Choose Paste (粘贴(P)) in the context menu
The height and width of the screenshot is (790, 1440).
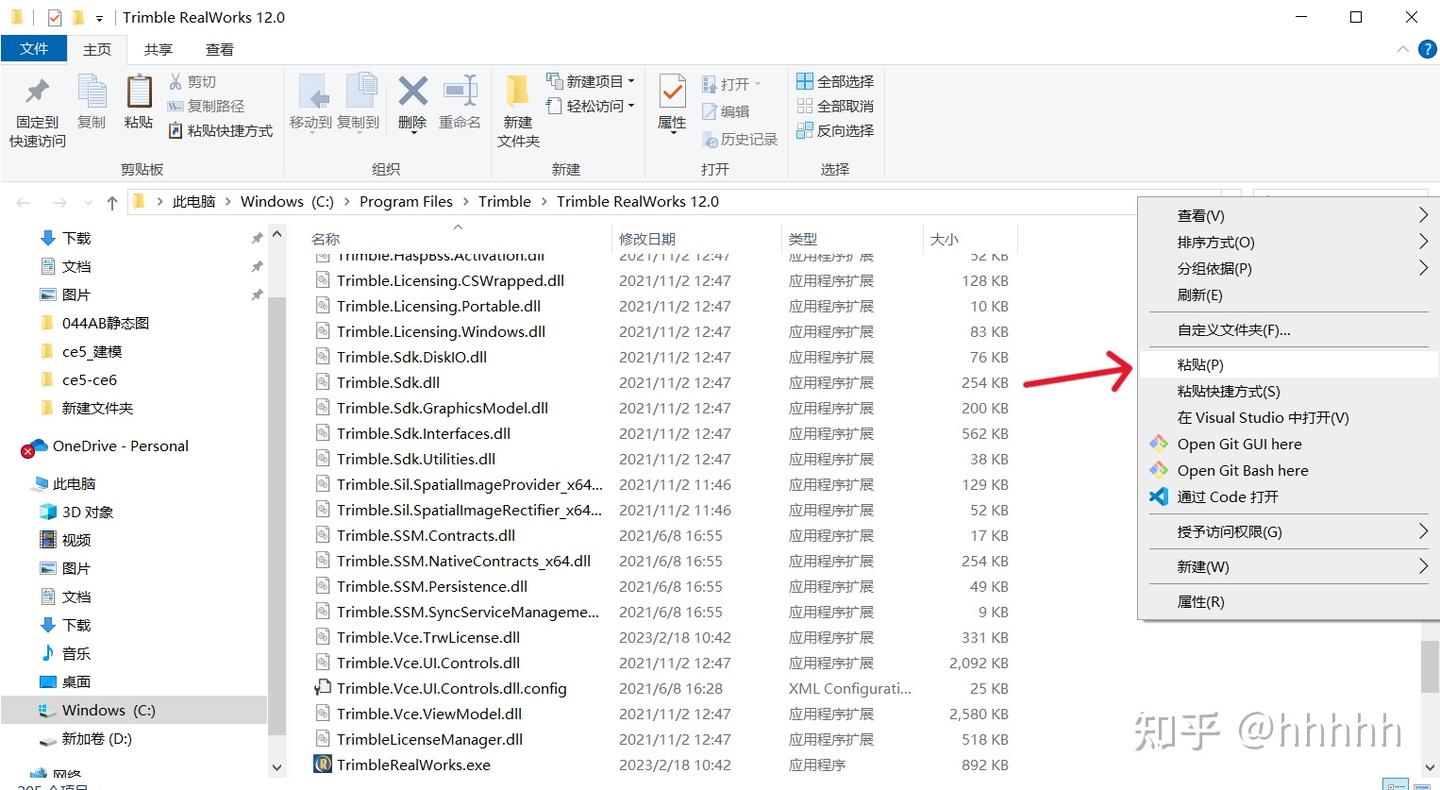coord(1289,365)
